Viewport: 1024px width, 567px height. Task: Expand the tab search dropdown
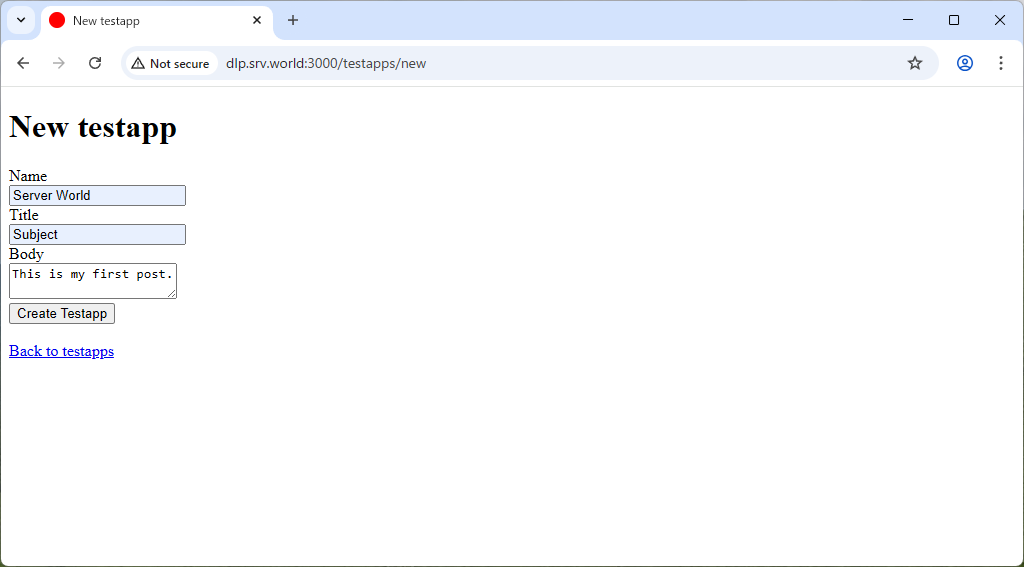[x=21, y=20]
